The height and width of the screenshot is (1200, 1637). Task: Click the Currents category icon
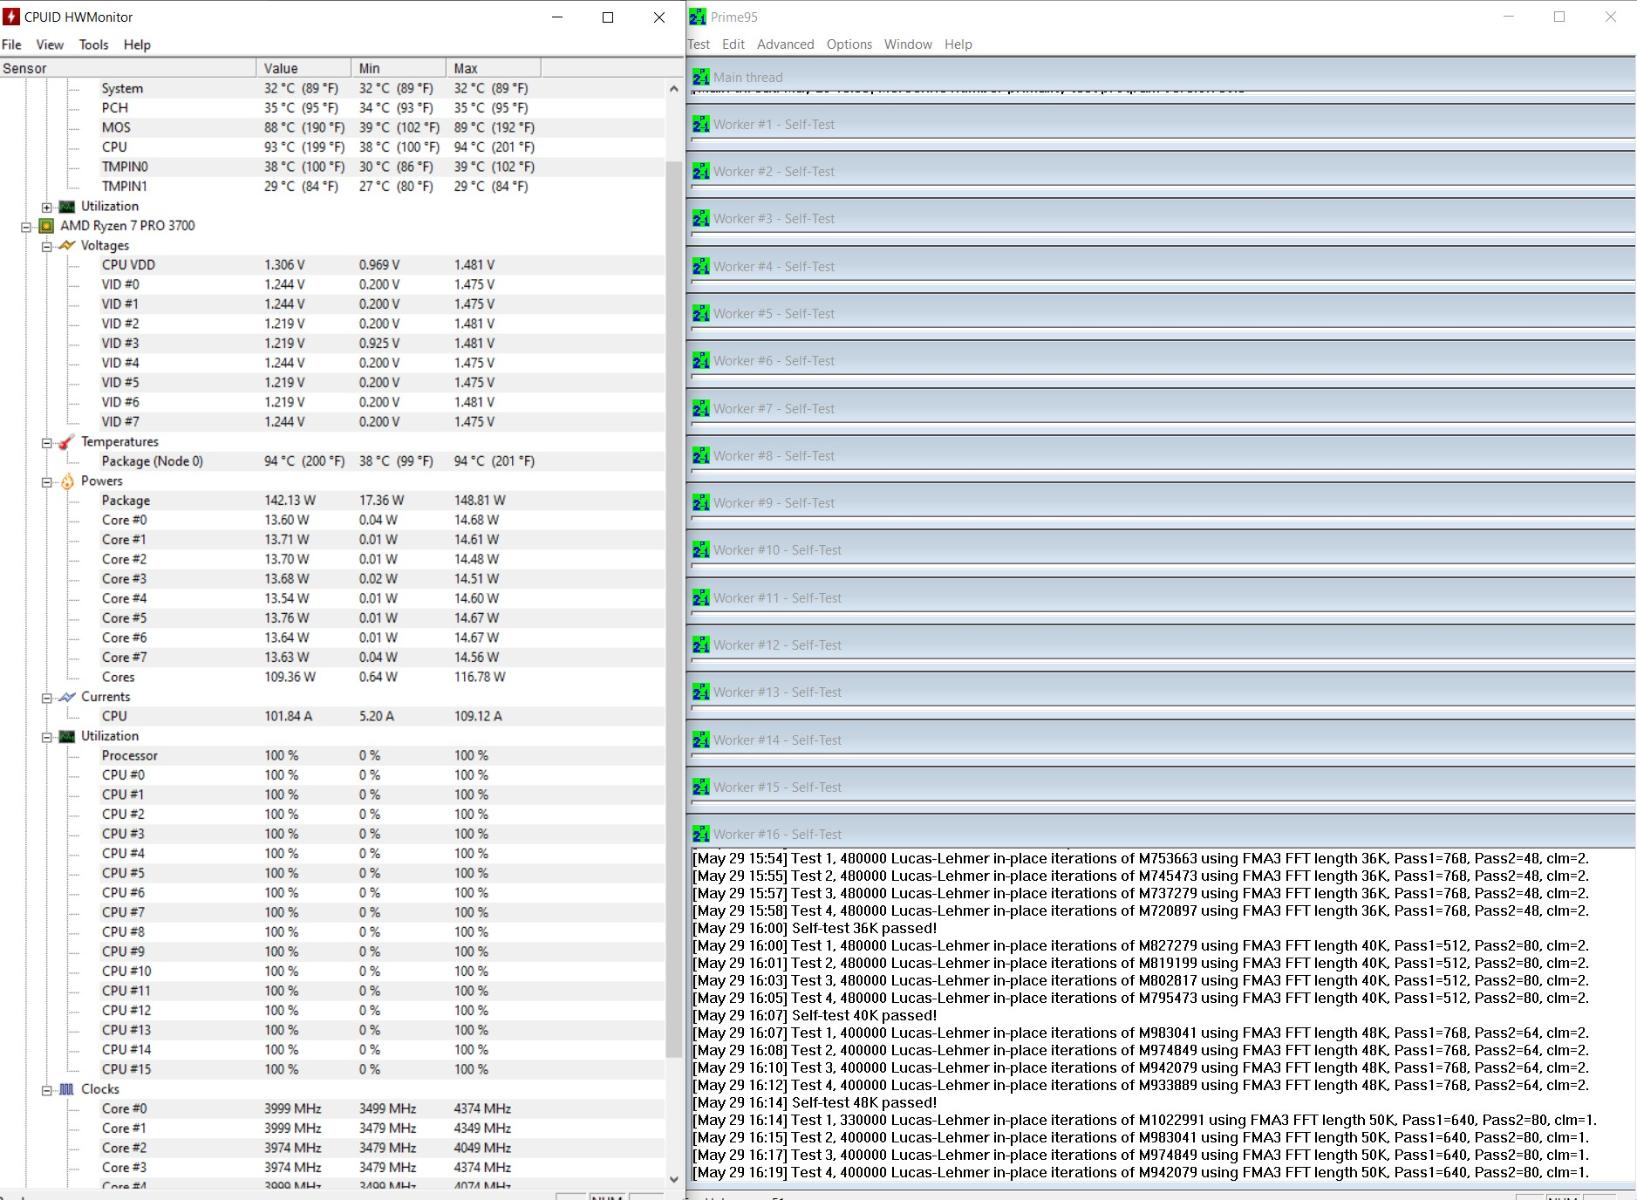pos(67,697)
